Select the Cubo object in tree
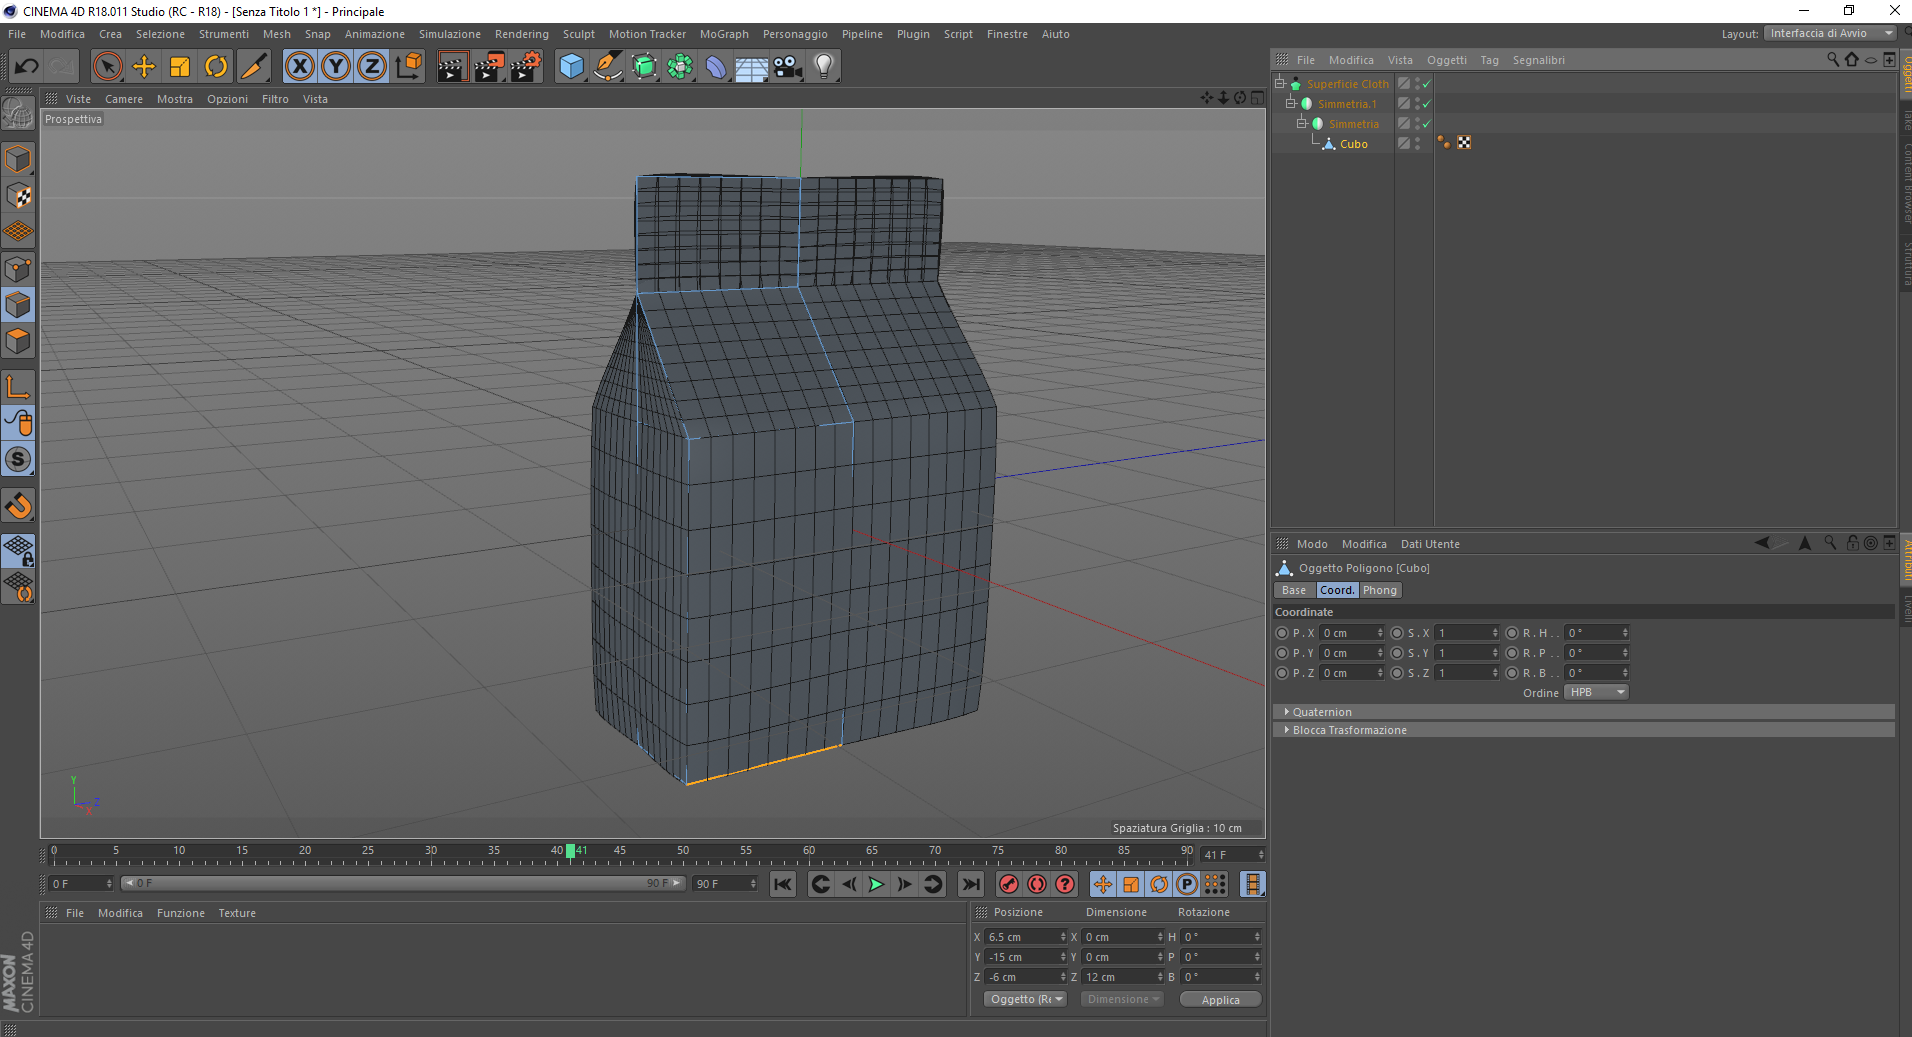The height and width of the screenshot is (1037, 1912). pos(1353,144)
